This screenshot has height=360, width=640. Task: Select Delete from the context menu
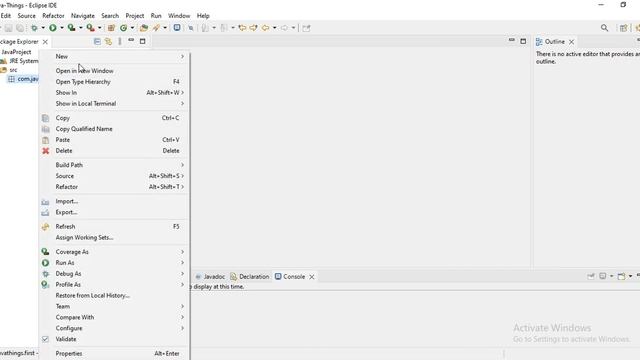(114, 151)
